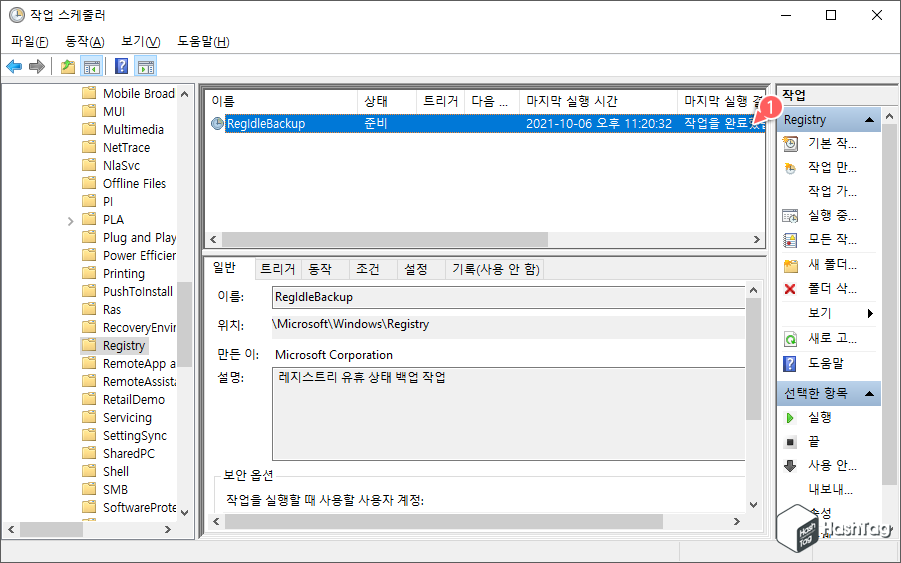The width and height of the screenshot is (901, 563).
Task: Click the tree pane vertical scrollbar thumb
Action: [184, 325]
